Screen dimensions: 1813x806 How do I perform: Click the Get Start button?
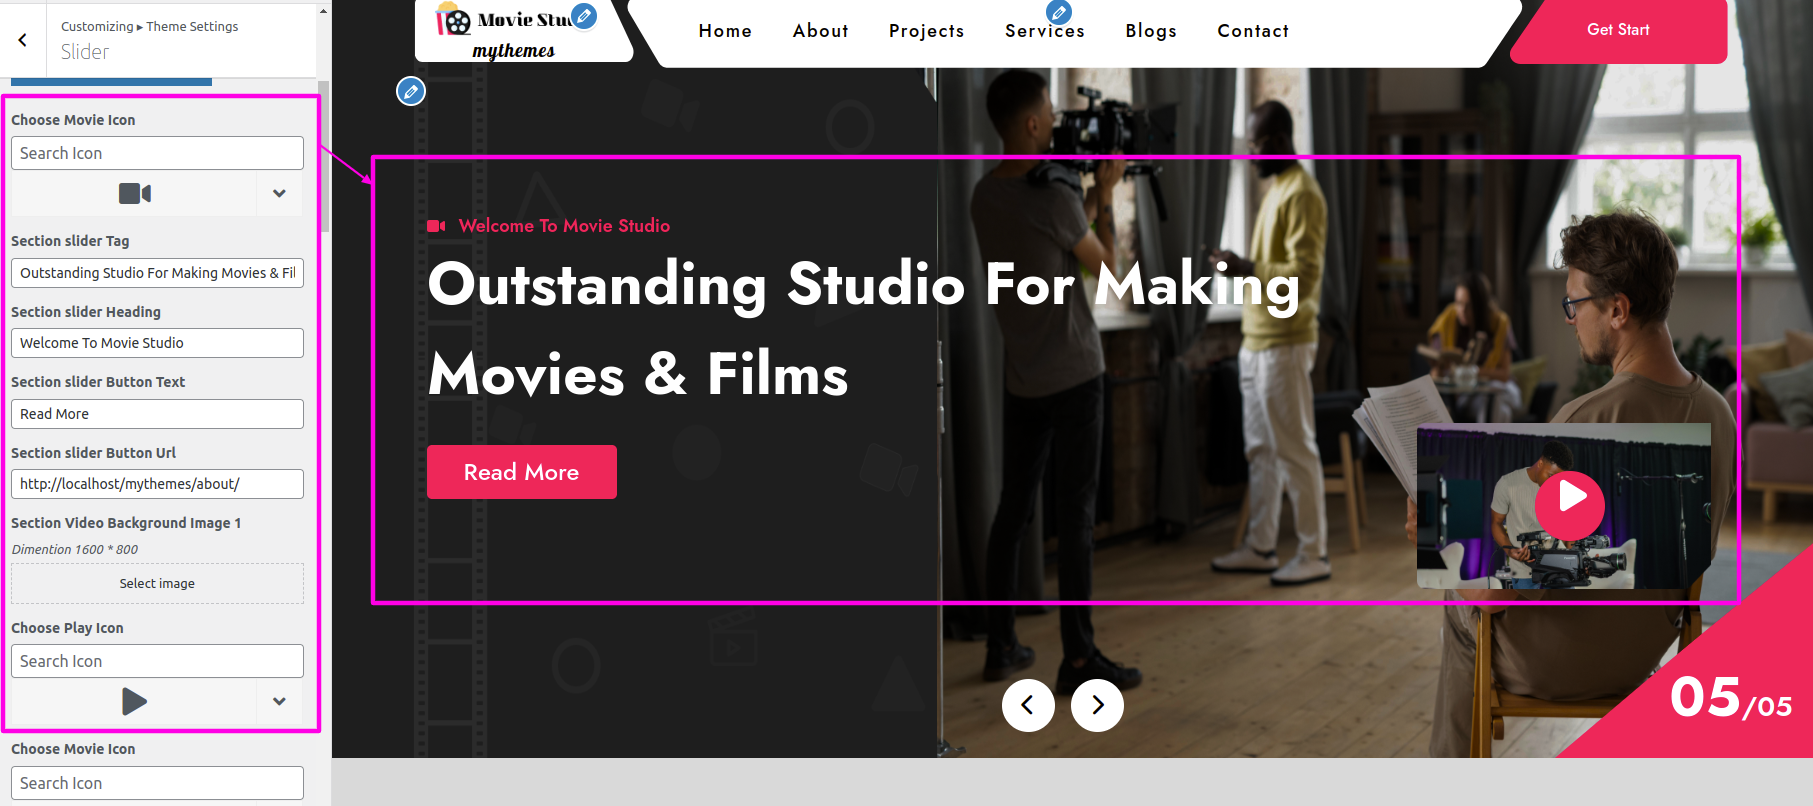pos(1618,30)
